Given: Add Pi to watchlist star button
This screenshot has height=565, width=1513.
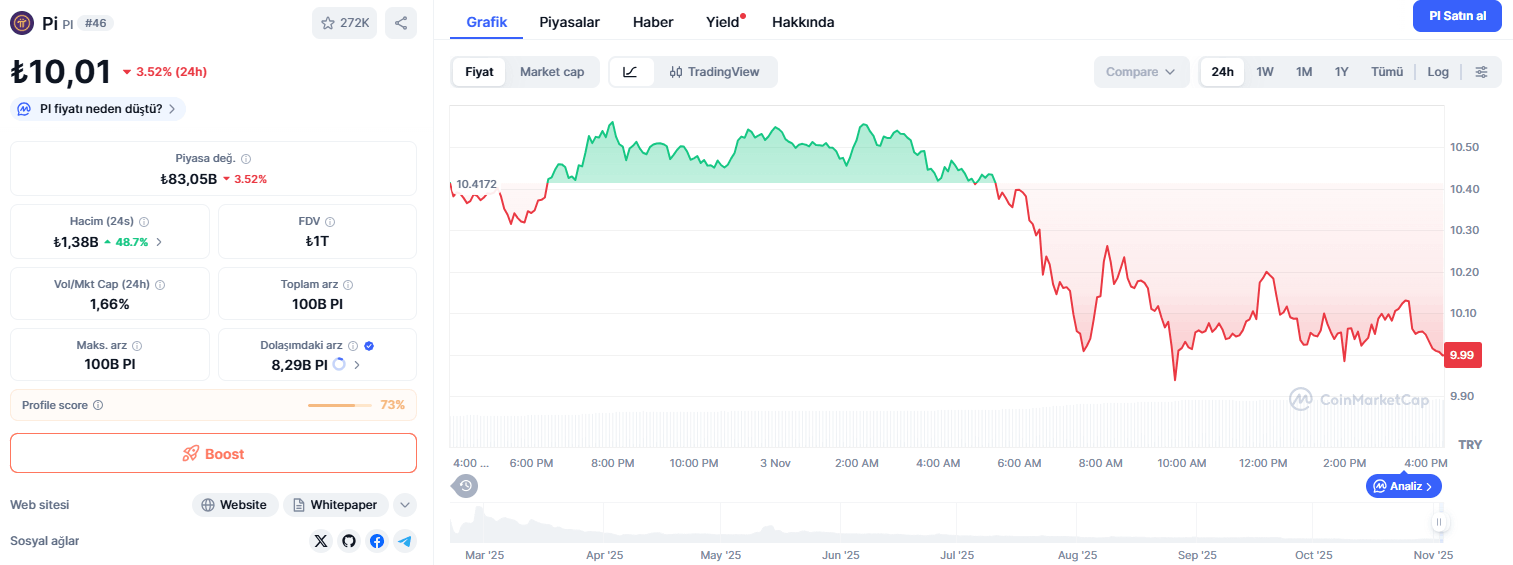Looking at the screenshot, I should pos(344,22).
